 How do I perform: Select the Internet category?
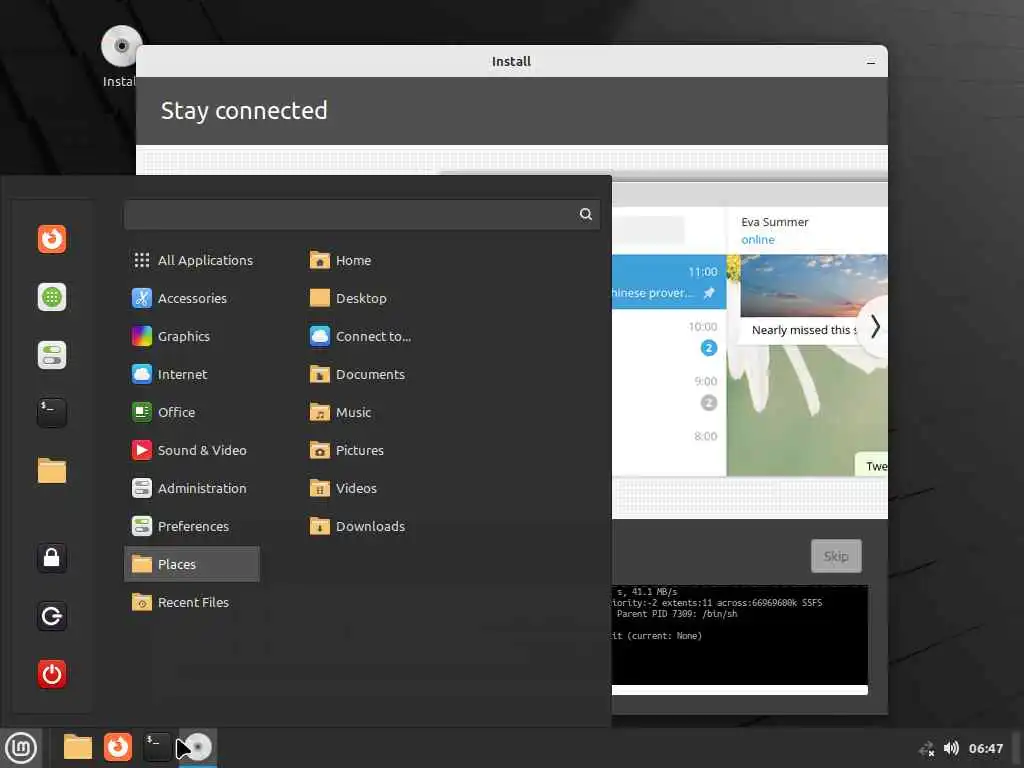click(x=192, y=374)
